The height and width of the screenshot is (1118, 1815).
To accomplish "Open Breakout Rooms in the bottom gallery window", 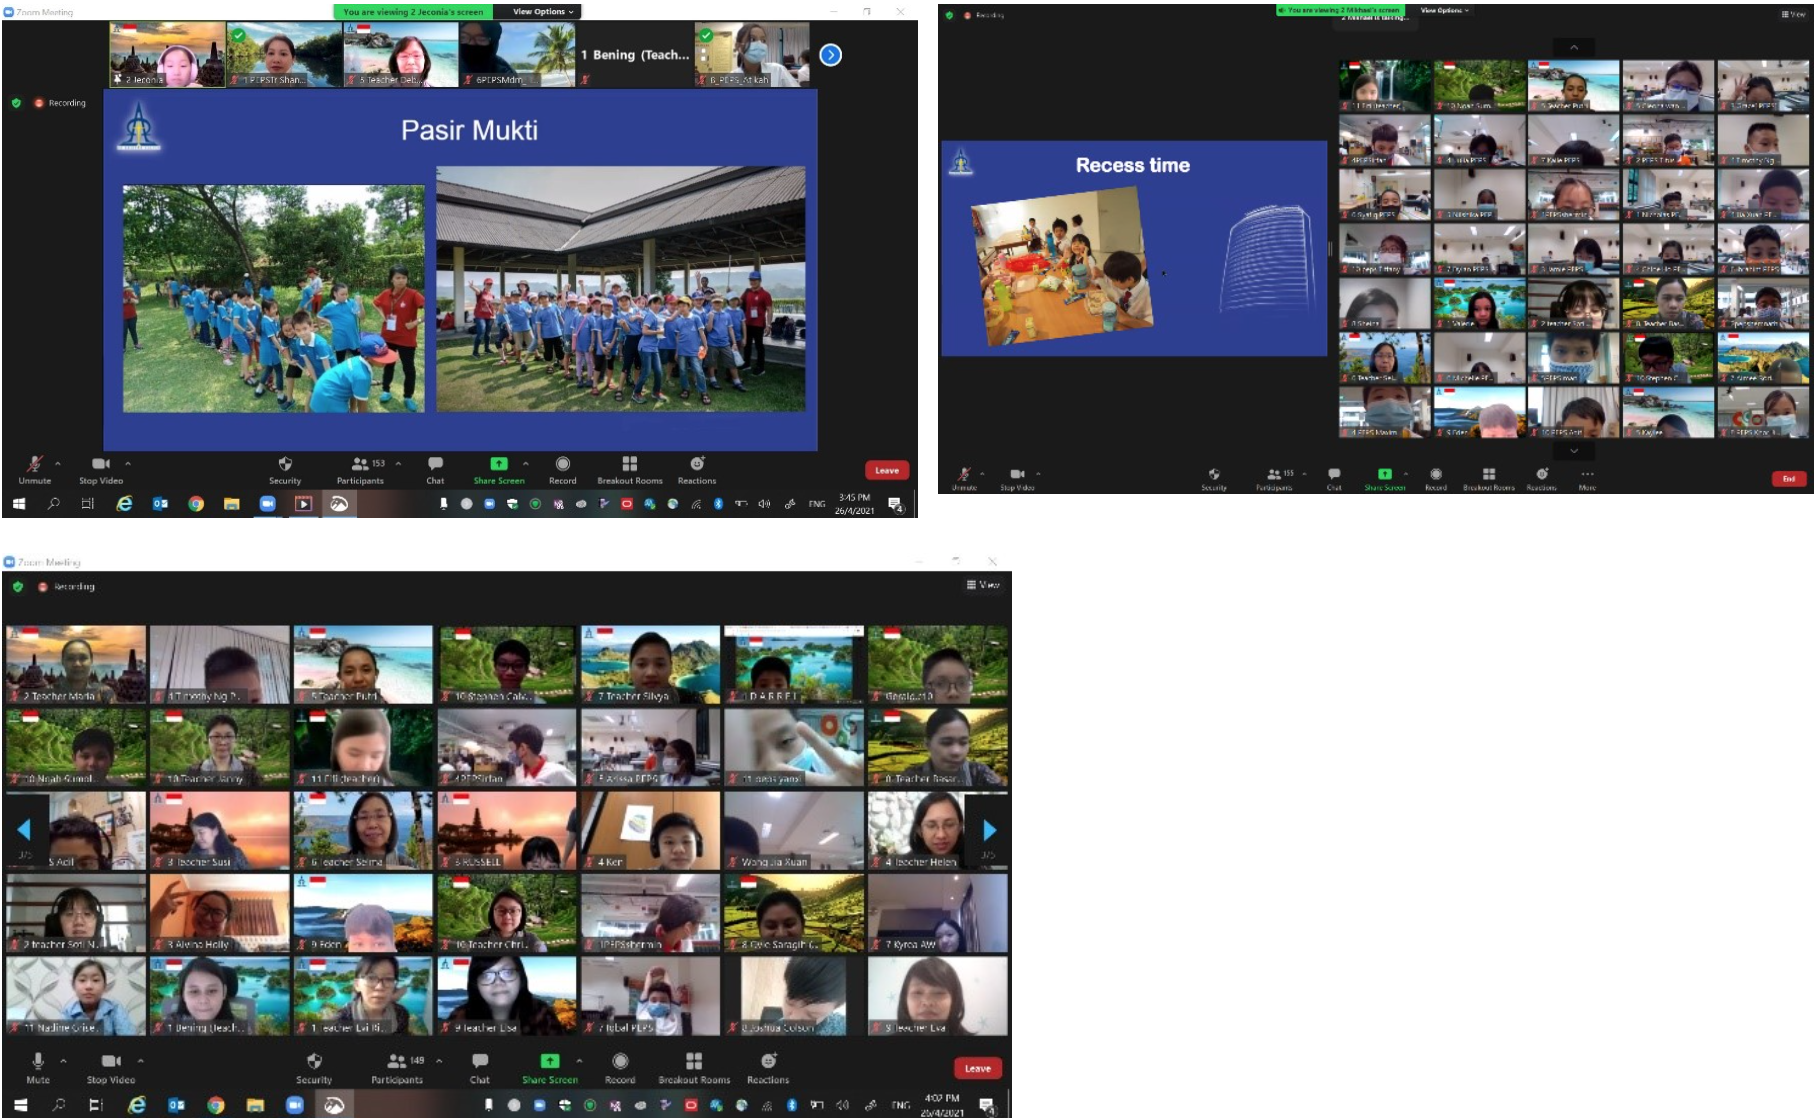I will [x=694, y=1068].
